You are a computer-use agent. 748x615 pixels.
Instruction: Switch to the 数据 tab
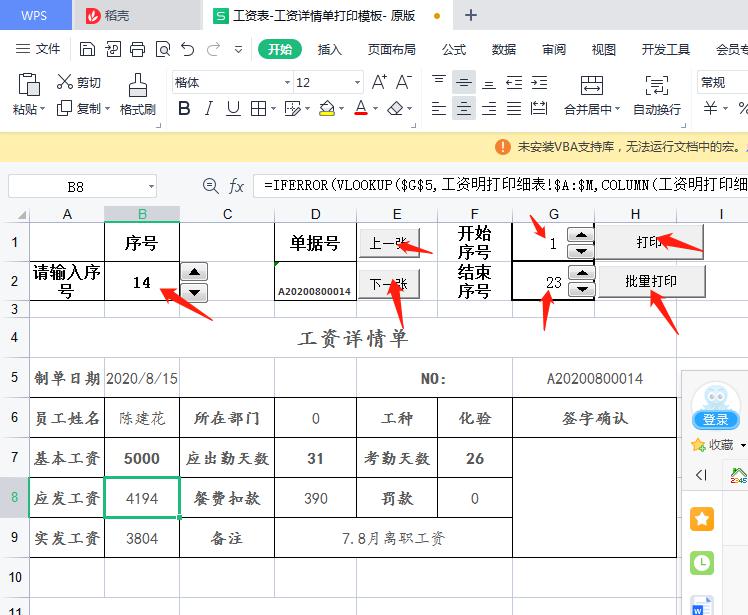click(504, 49)
